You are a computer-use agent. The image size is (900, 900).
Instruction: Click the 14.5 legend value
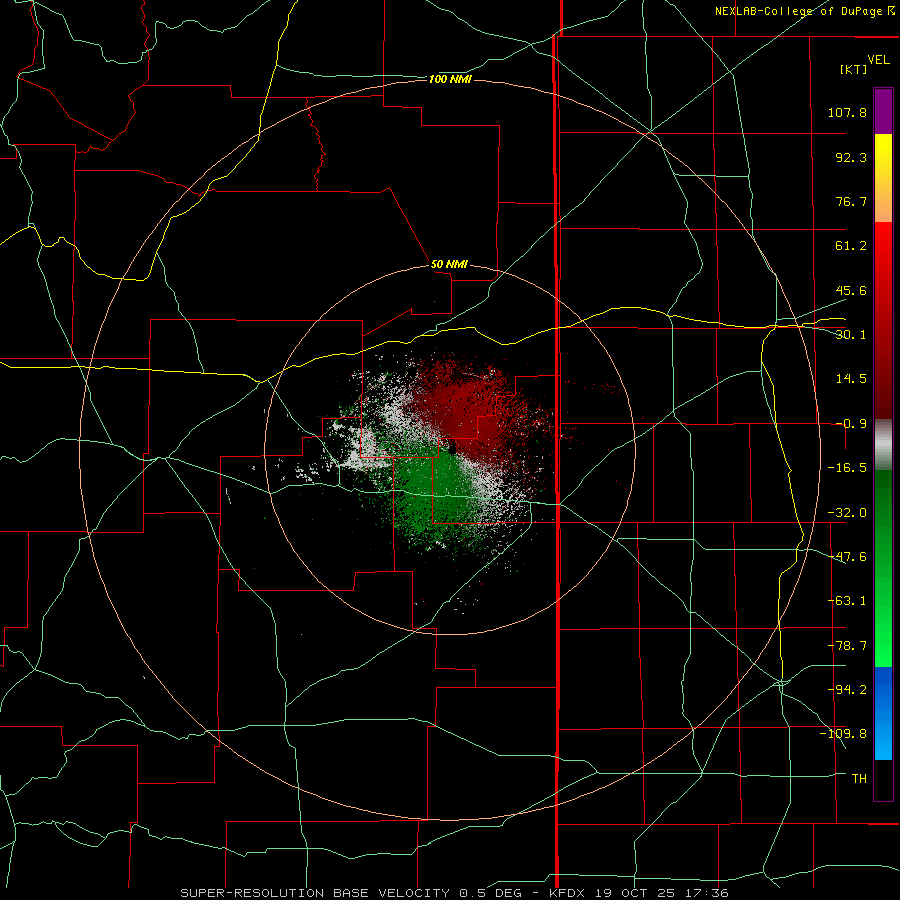coord(851,379)
